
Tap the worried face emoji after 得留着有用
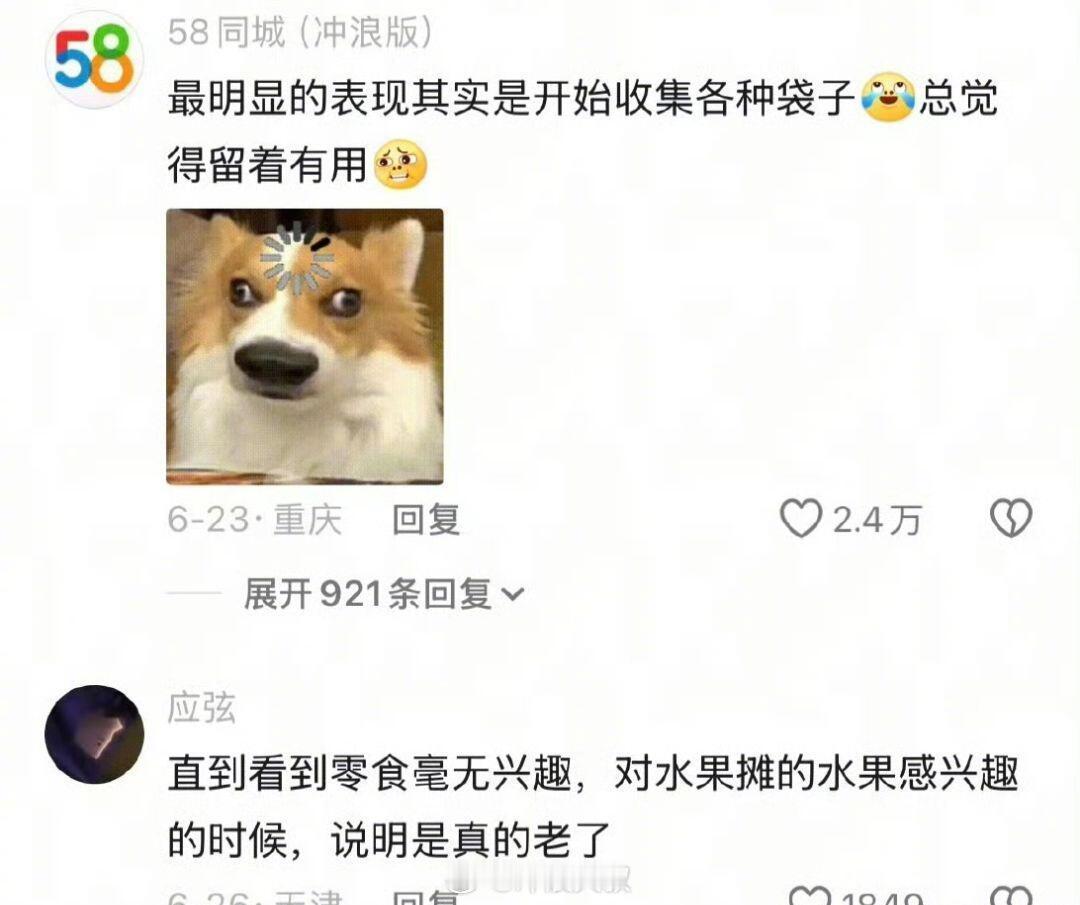click(x=400, y=165)
